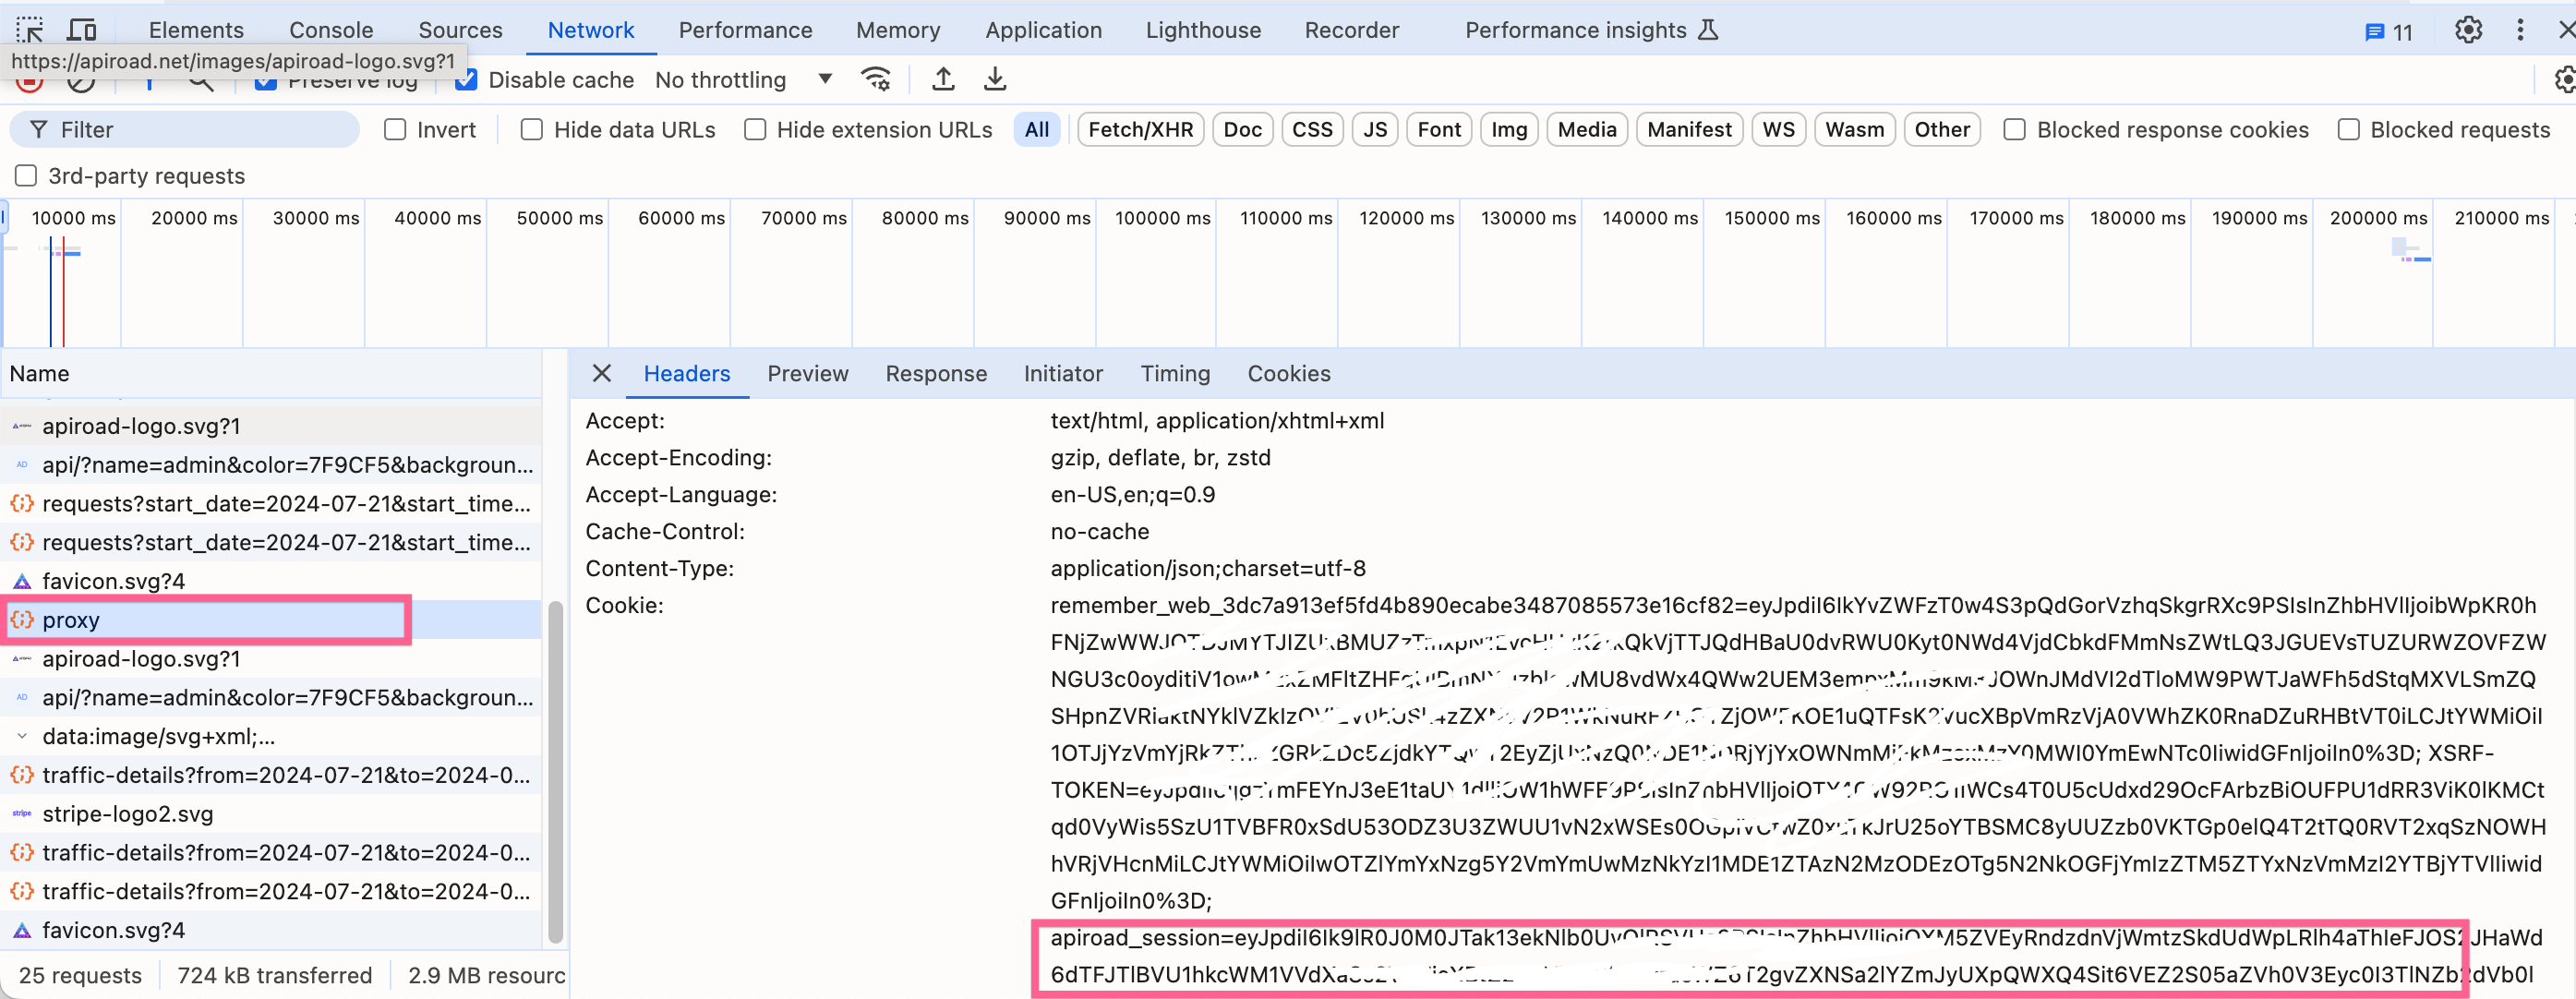This screenshot has height=999, width=2576.
Task: Select the last favicon.svg?4 request
Action: coord(271,930)
